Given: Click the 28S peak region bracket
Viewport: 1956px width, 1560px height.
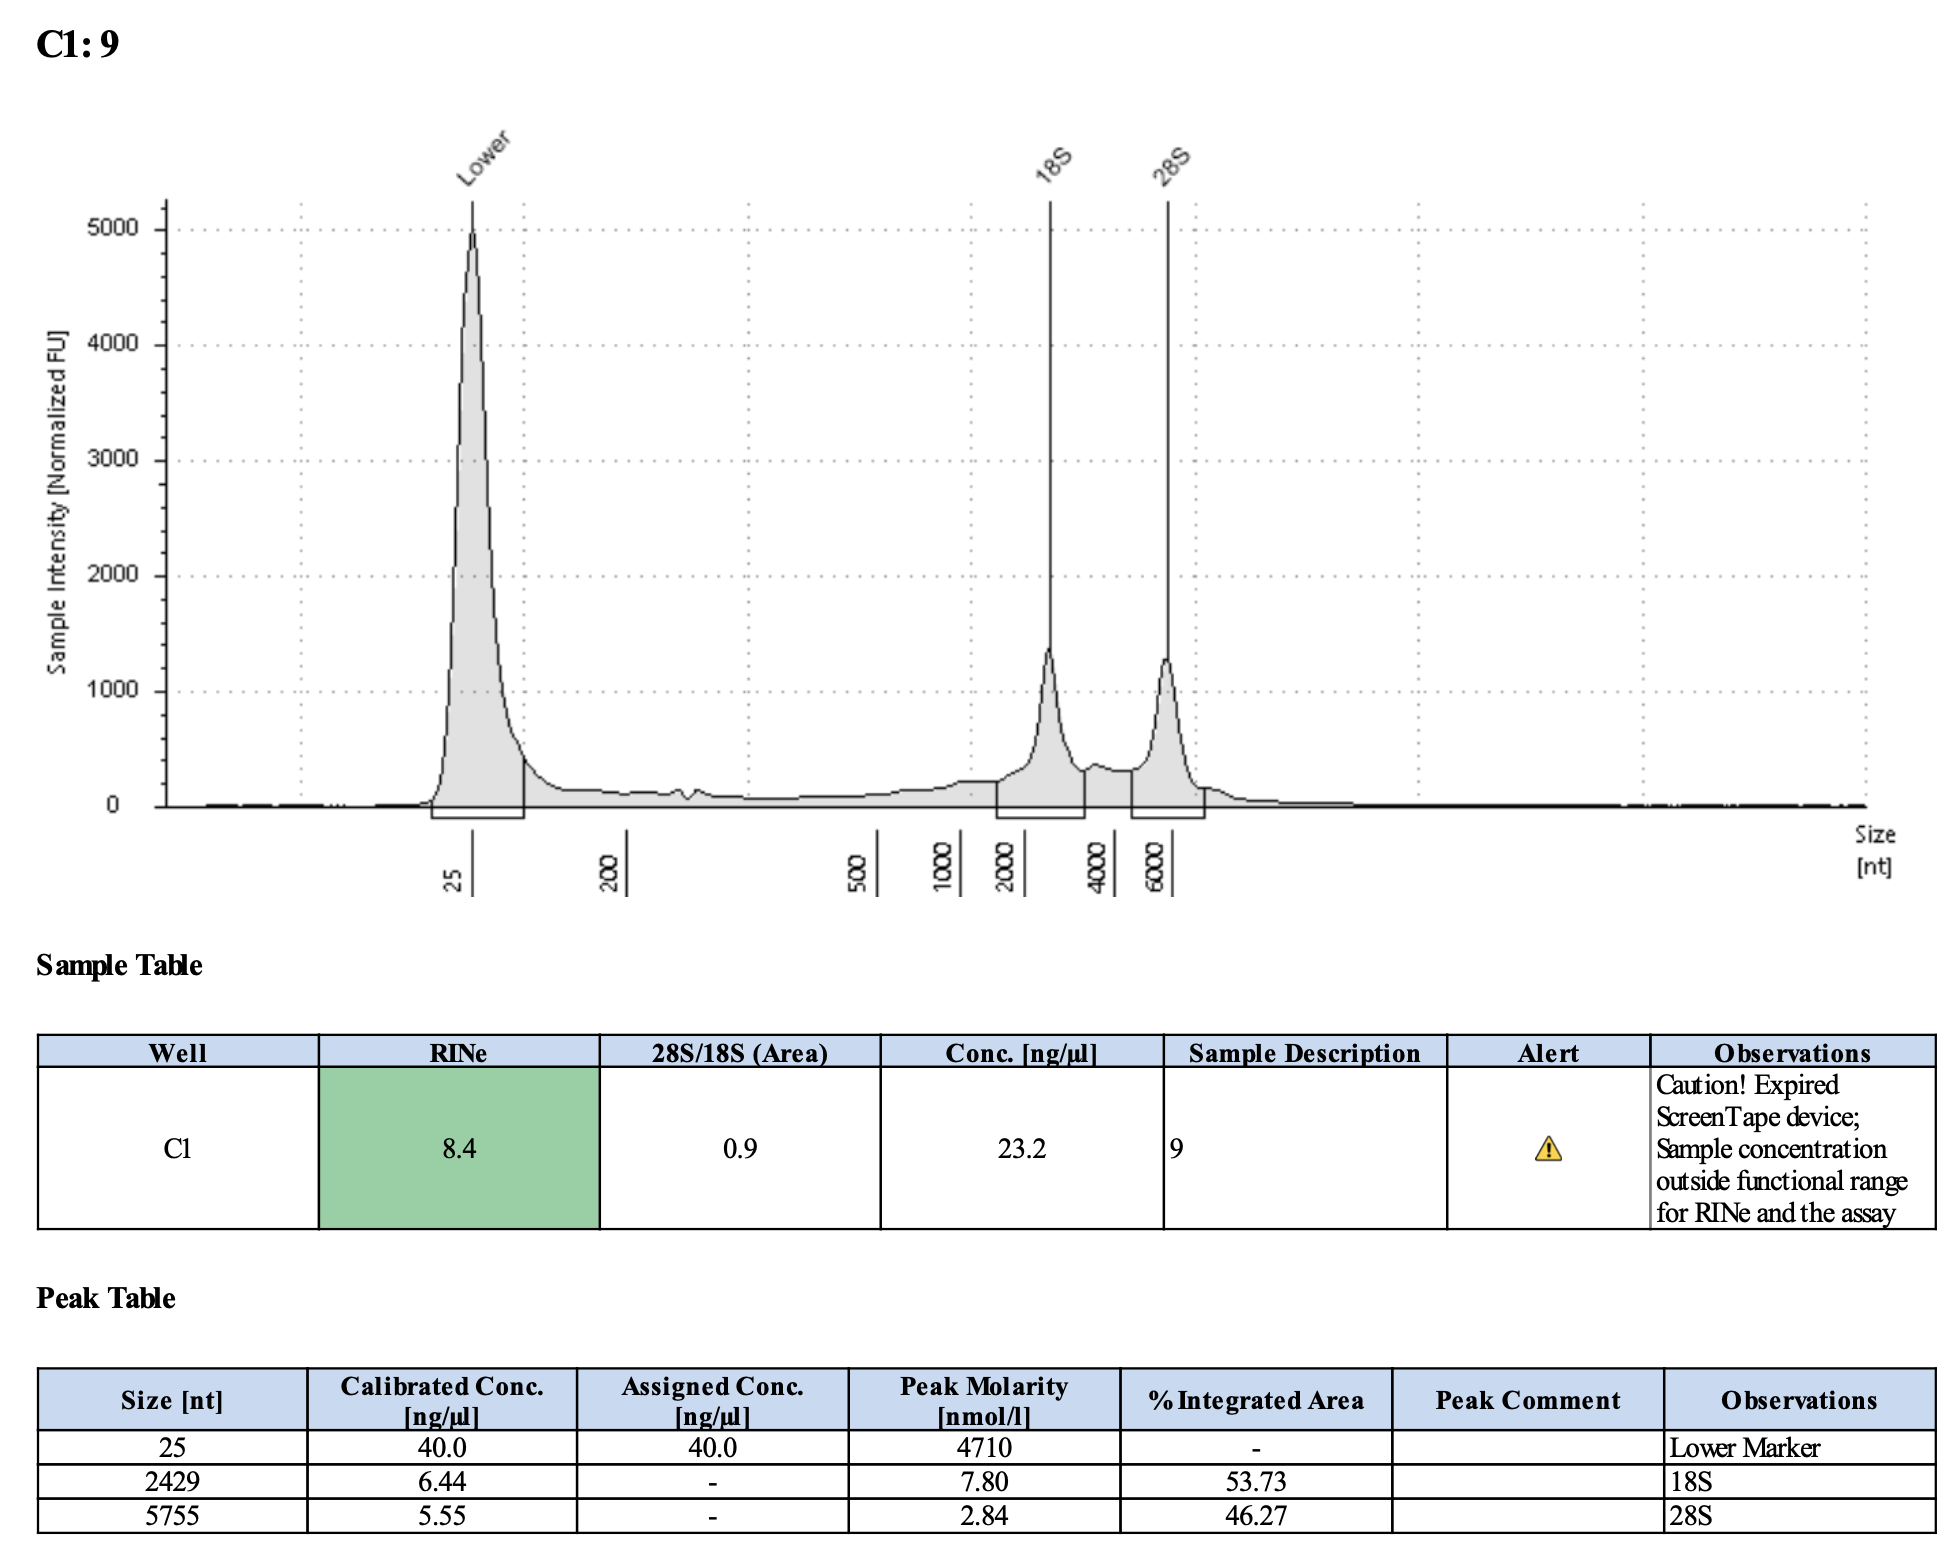Looking at the screenshot, I should (x=1167, y=814).
